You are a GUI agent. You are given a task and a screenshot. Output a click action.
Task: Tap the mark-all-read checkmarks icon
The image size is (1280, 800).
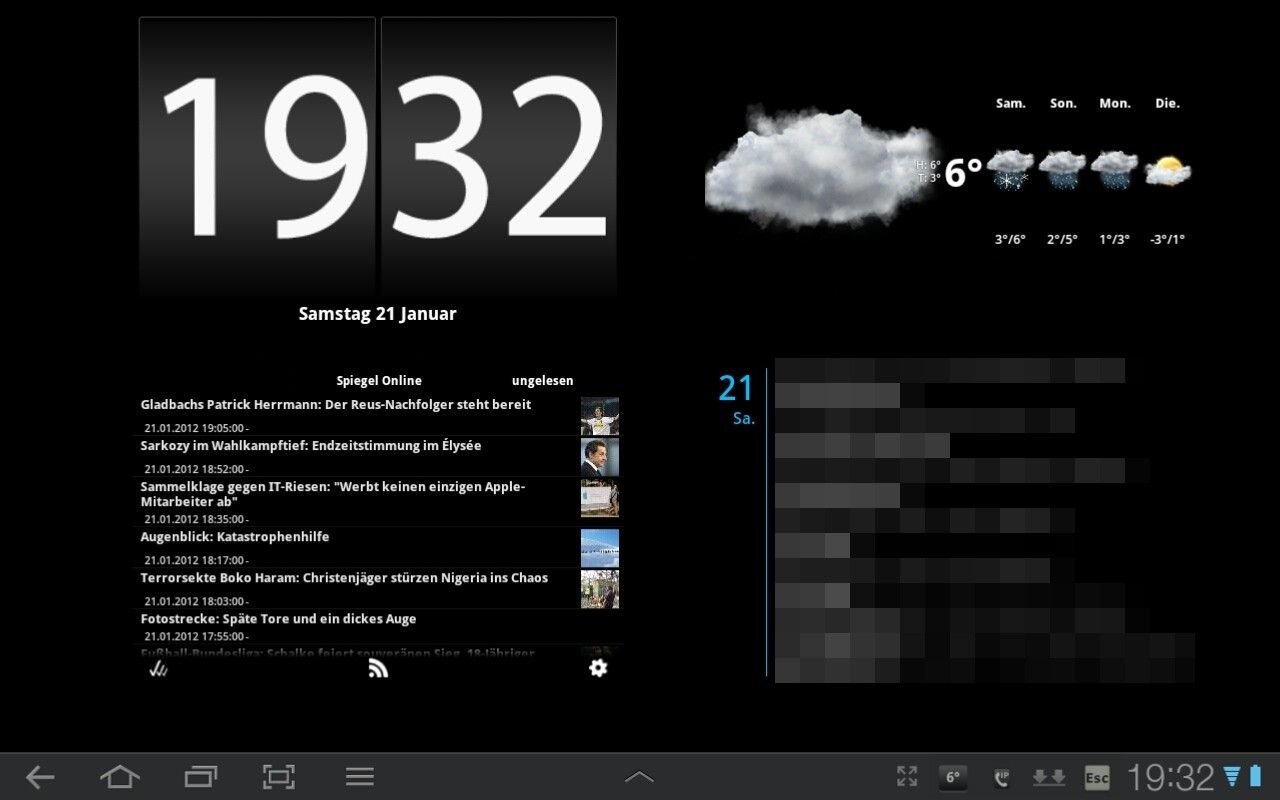[x=158, y=668]
